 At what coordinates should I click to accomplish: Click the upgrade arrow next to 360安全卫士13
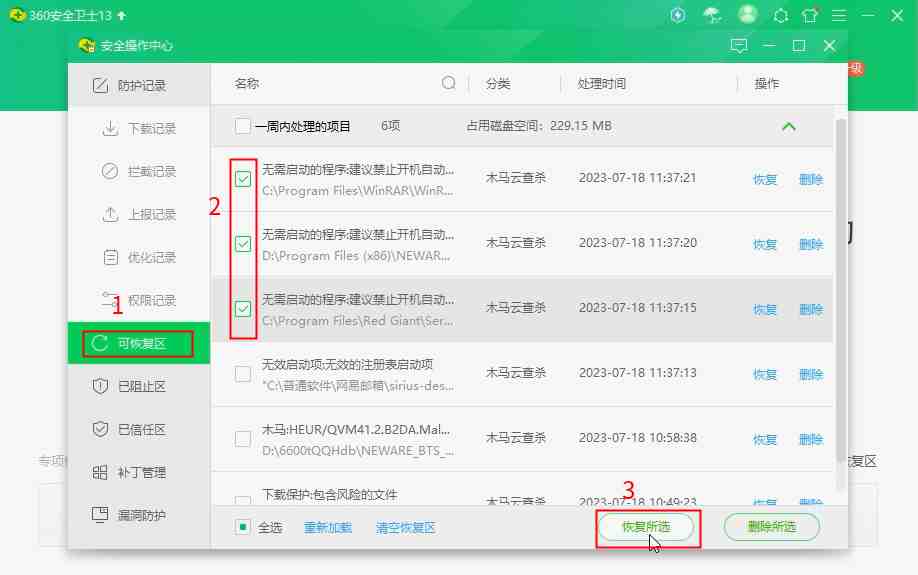(x=122, y=16)
